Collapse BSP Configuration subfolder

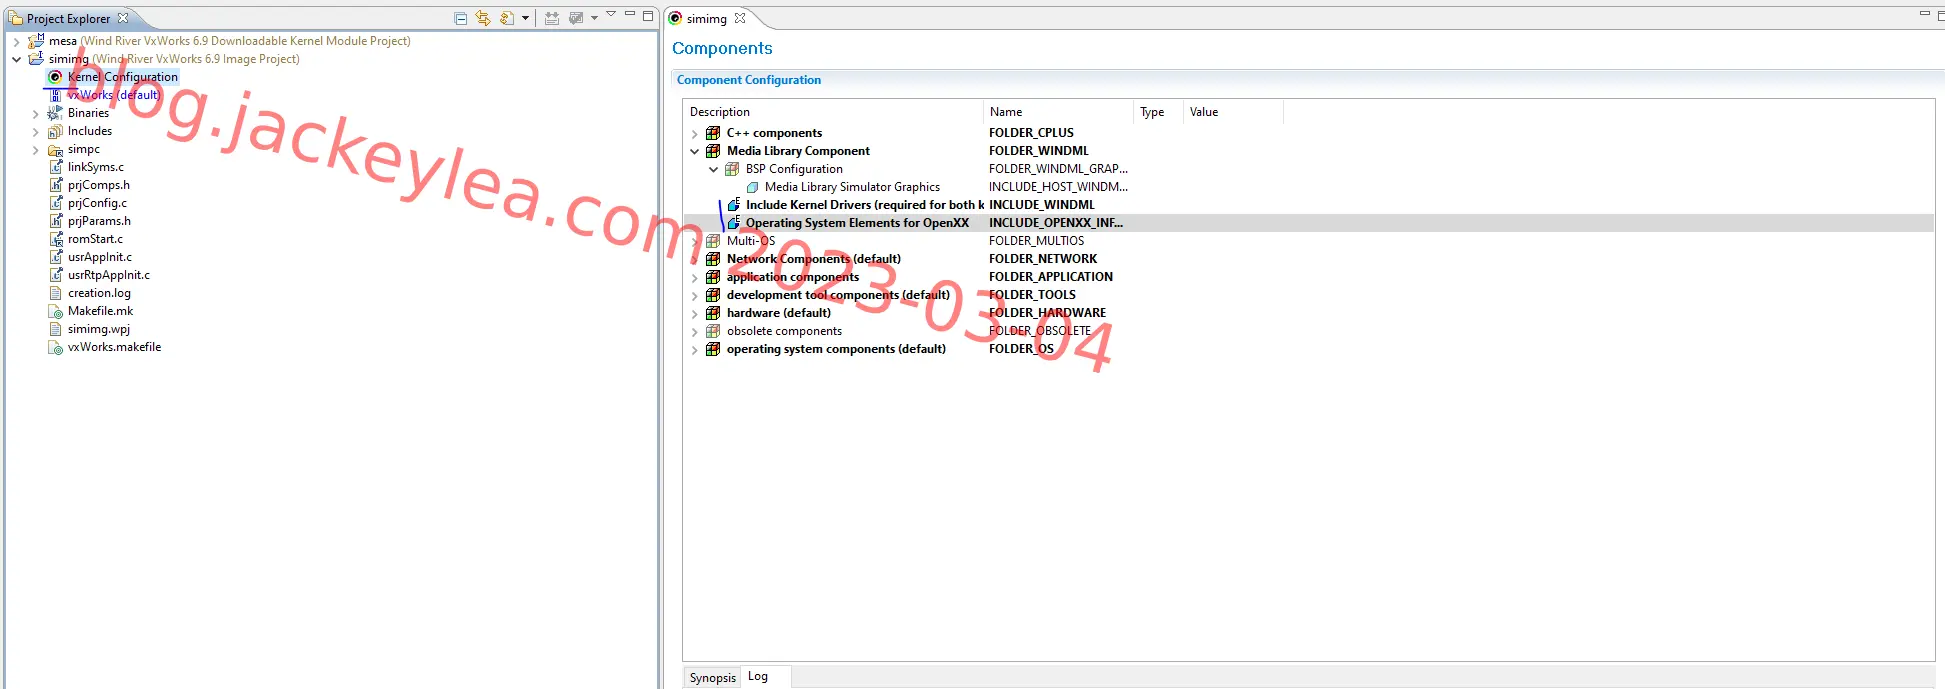[714, 169]
